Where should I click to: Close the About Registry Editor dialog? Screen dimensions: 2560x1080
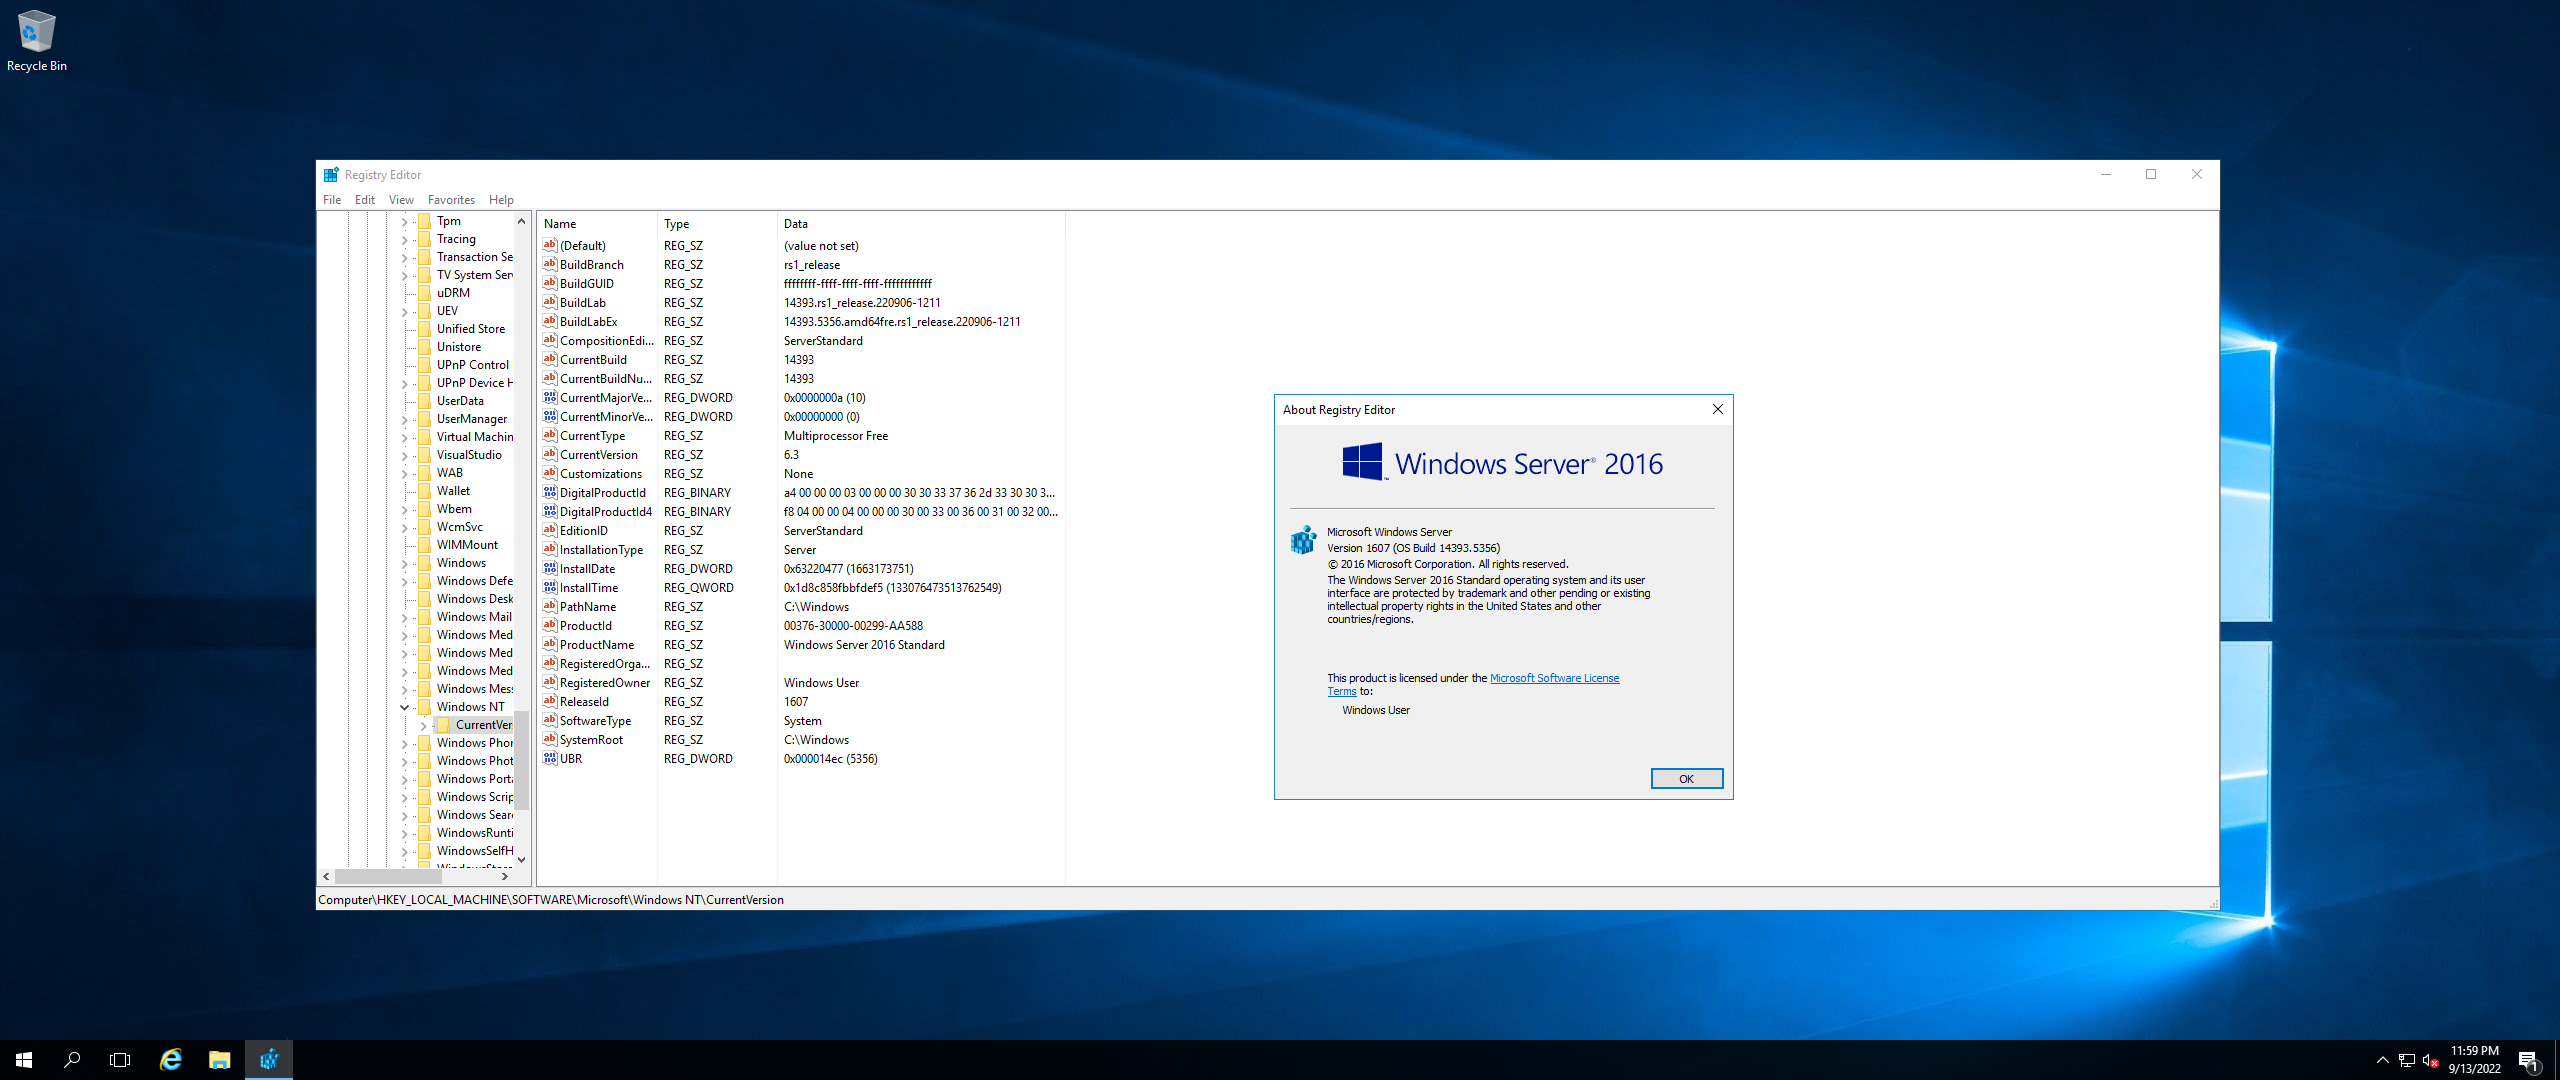[x=1717, y=409]
